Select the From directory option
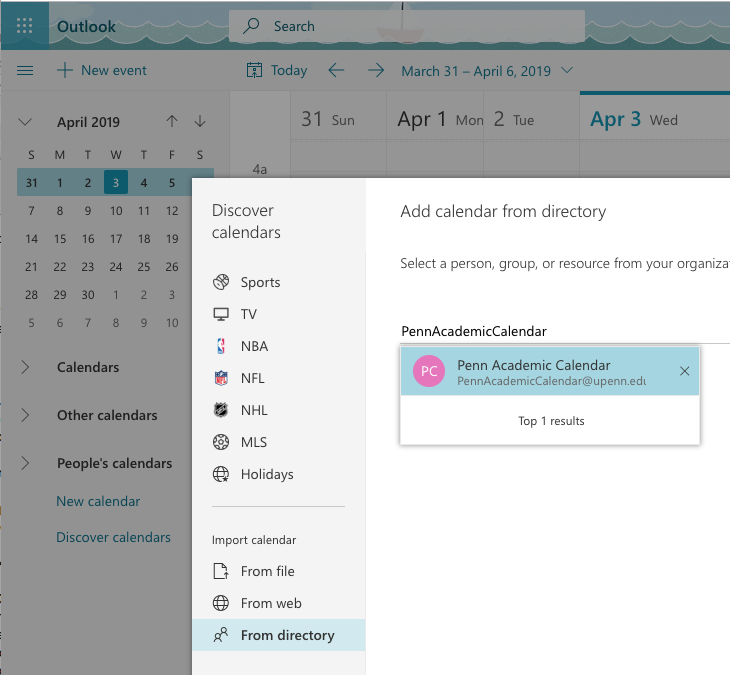Screen dimensions: 730x675 pos(278,635)
